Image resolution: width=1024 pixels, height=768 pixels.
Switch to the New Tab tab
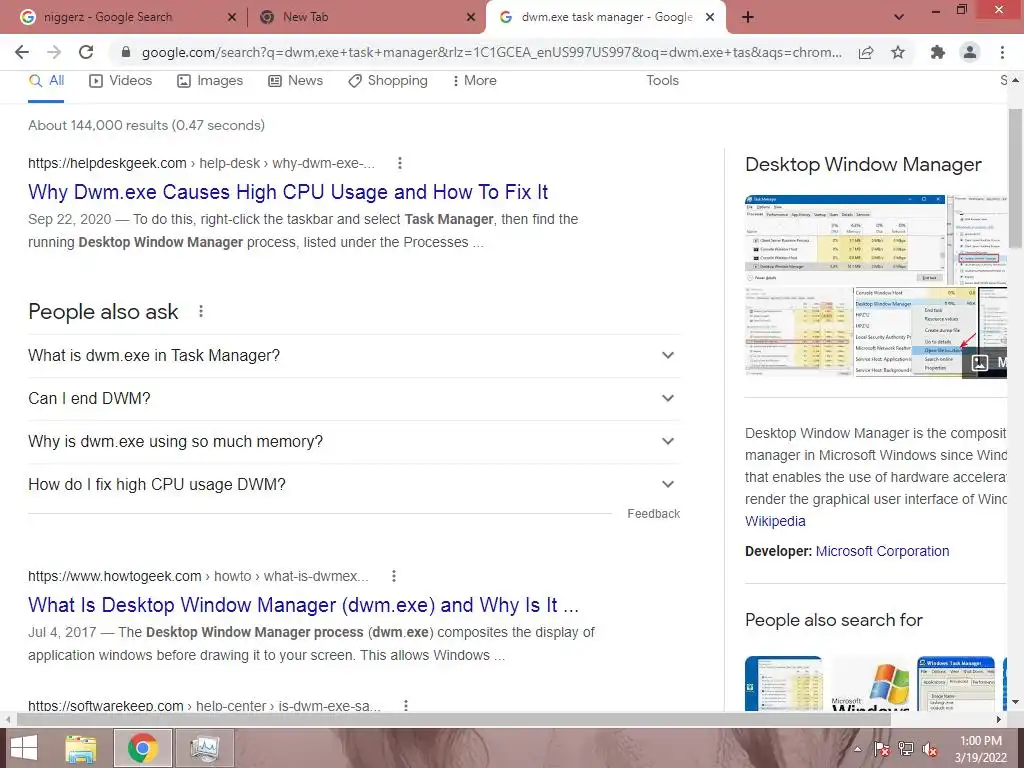366,17
